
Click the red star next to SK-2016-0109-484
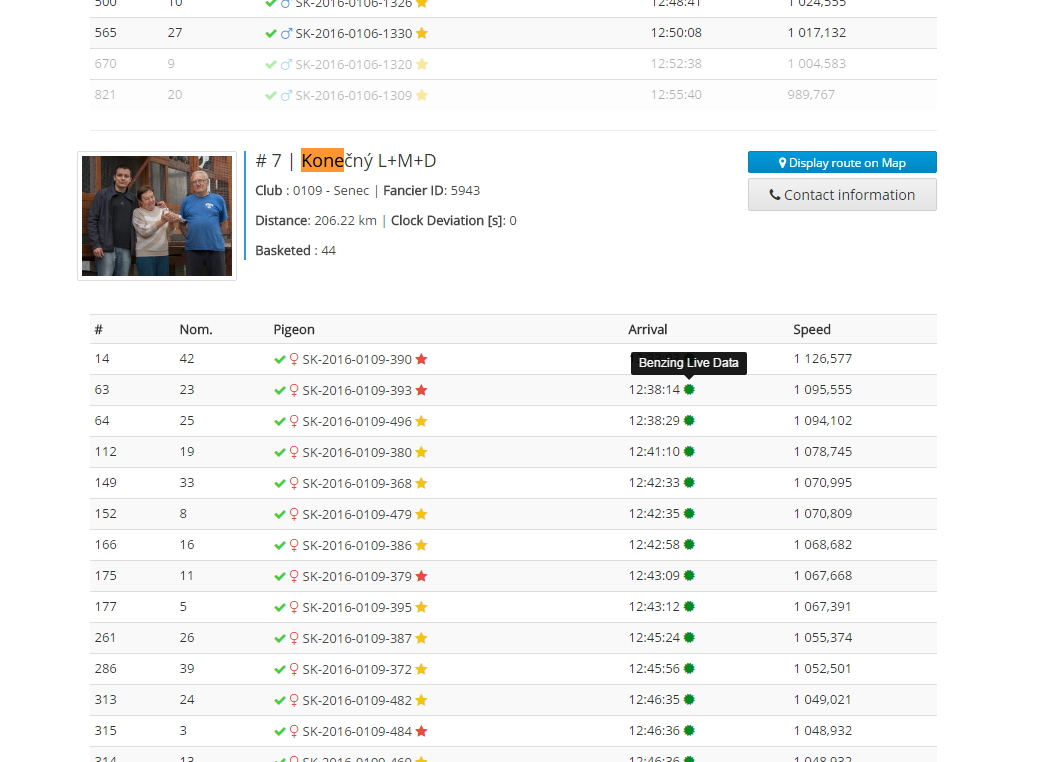click(421, 731)
